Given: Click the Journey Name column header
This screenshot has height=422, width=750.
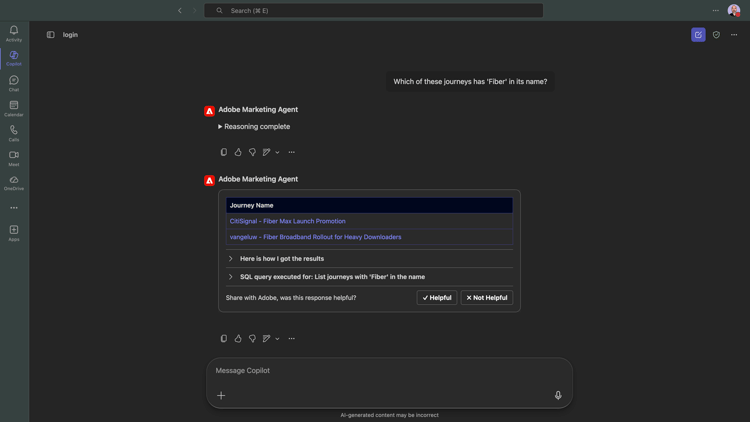Looking at the screenshot, I should point(369,205).
